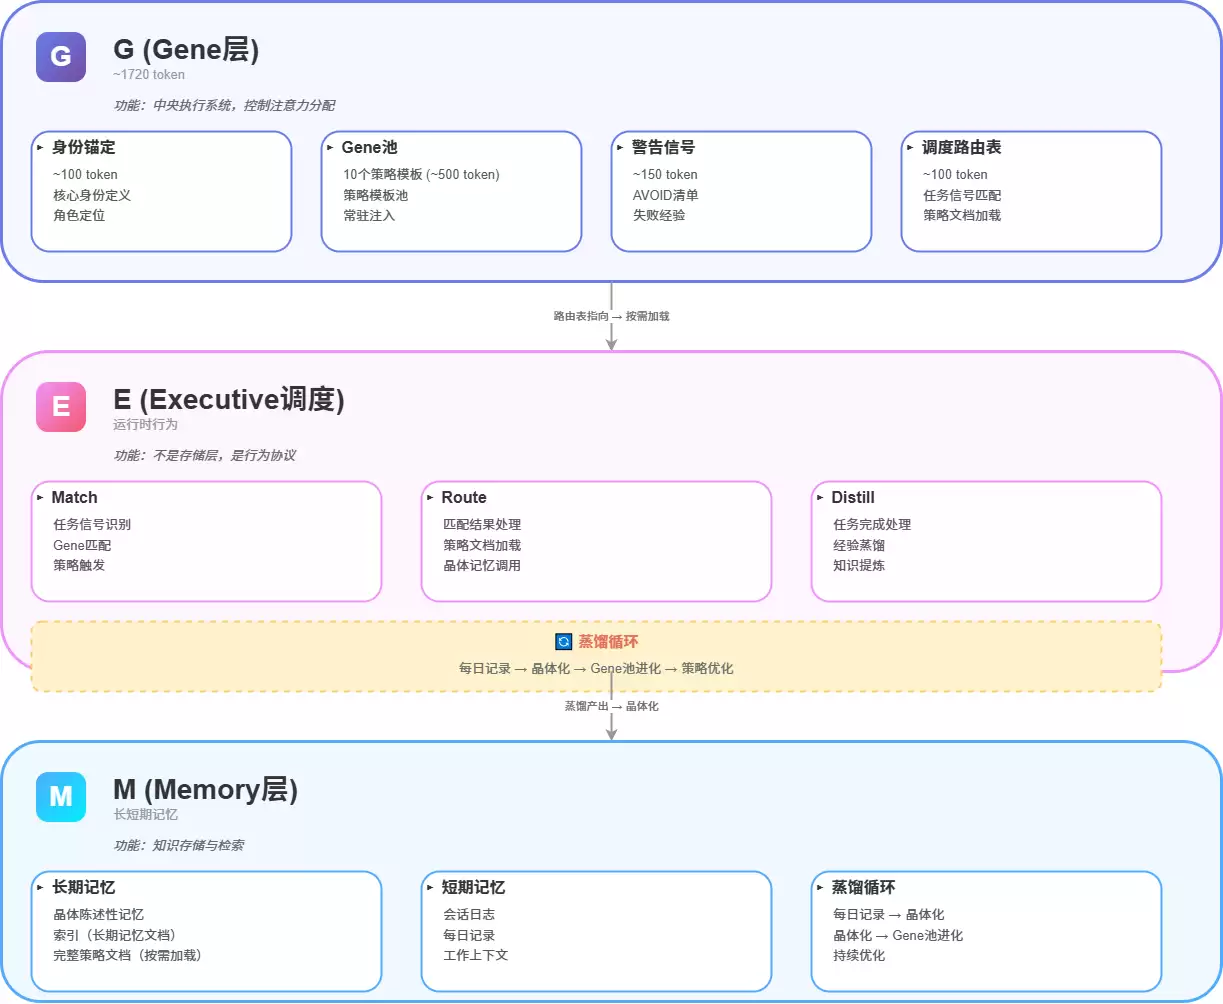Toggle the Route card disclosure triangle

[x=430, y=497]
